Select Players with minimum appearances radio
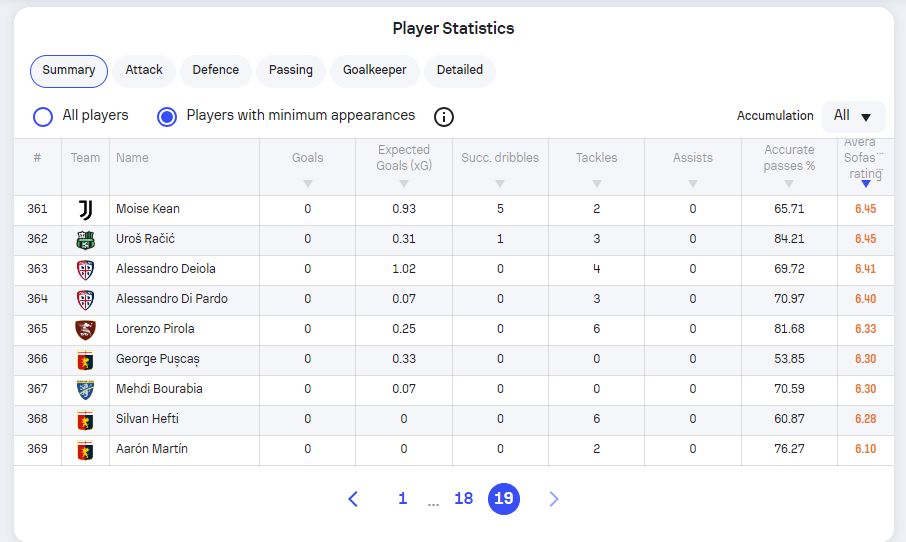906x542 pixels. pos(167,117)
